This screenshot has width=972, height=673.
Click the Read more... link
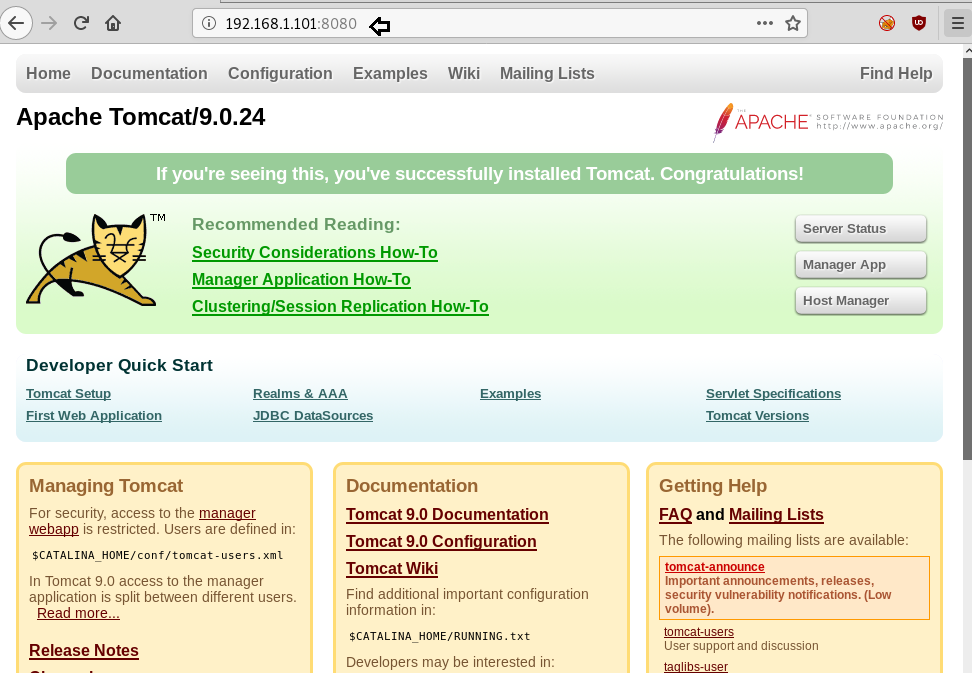coord(78,614)
